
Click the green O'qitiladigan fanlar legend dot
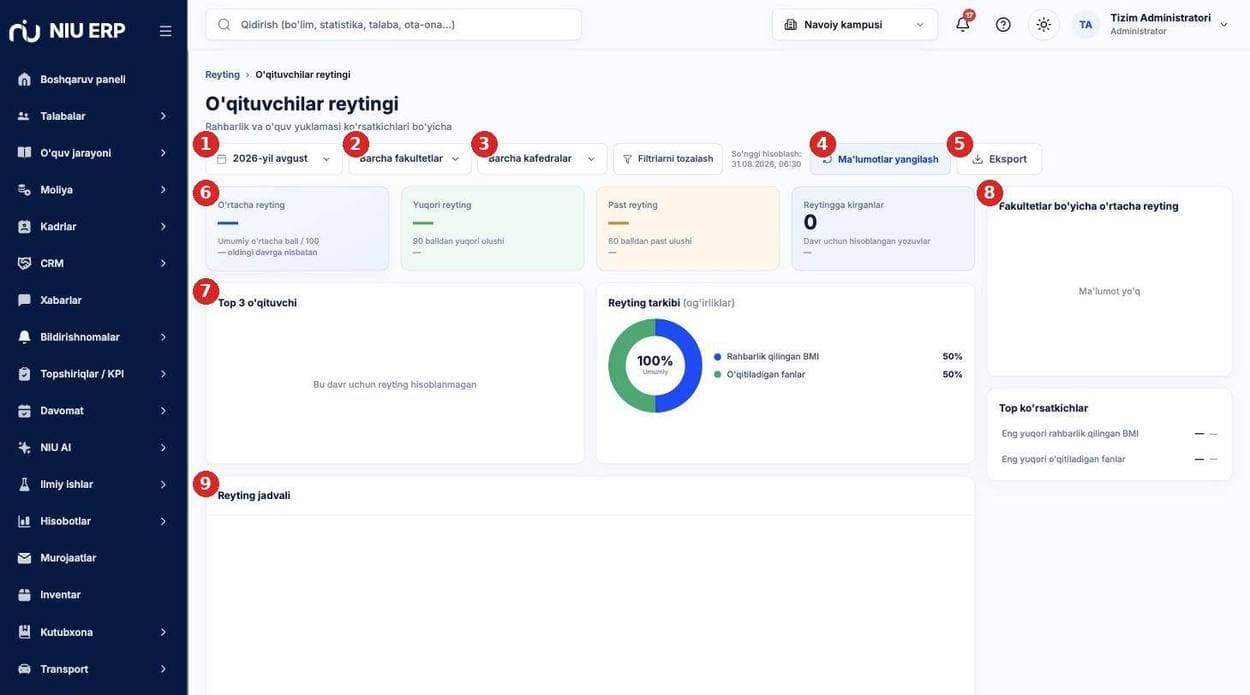tap(718, 375)
